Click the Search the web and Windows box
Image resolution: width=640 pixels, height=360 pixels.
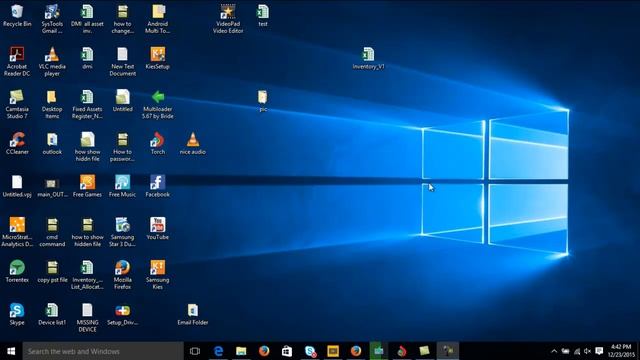coord(103,351)
